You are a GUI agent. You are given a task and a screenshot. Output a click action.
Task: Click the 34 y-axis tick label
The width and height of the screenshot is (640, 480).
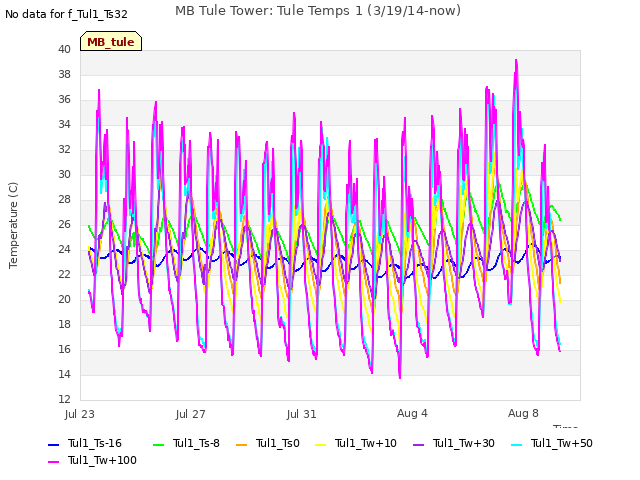pos(64,124)
